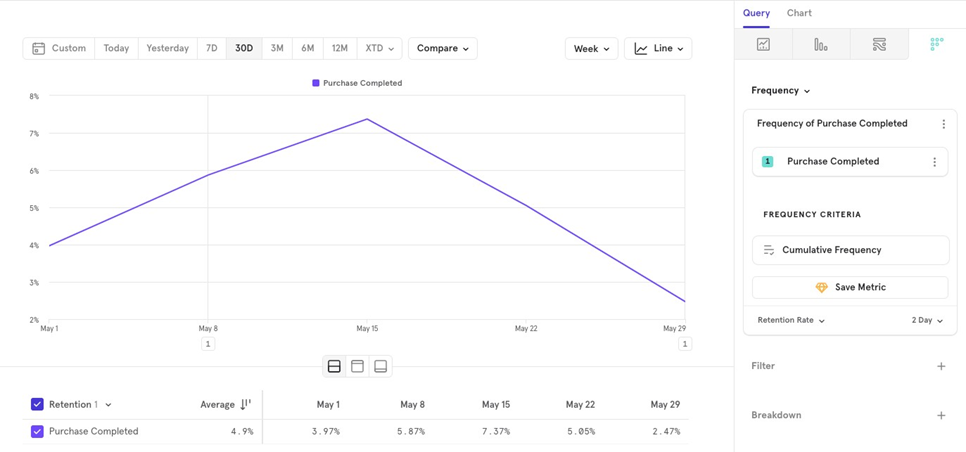Click the Cumulative Frequency criteria button

[850, 250]
